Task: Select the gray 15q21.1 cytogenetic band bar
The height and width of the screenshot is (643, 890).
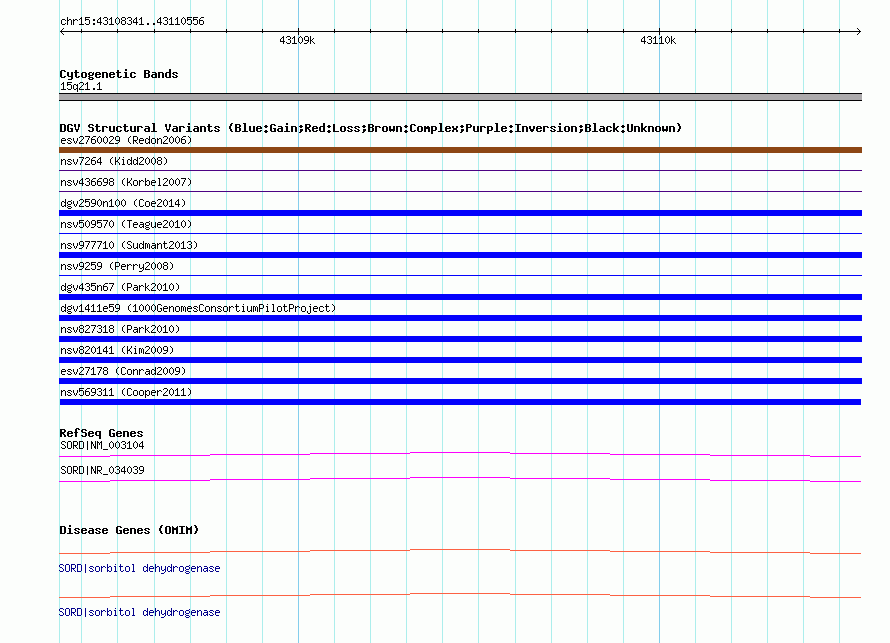Action: click(x=460, y=97)
